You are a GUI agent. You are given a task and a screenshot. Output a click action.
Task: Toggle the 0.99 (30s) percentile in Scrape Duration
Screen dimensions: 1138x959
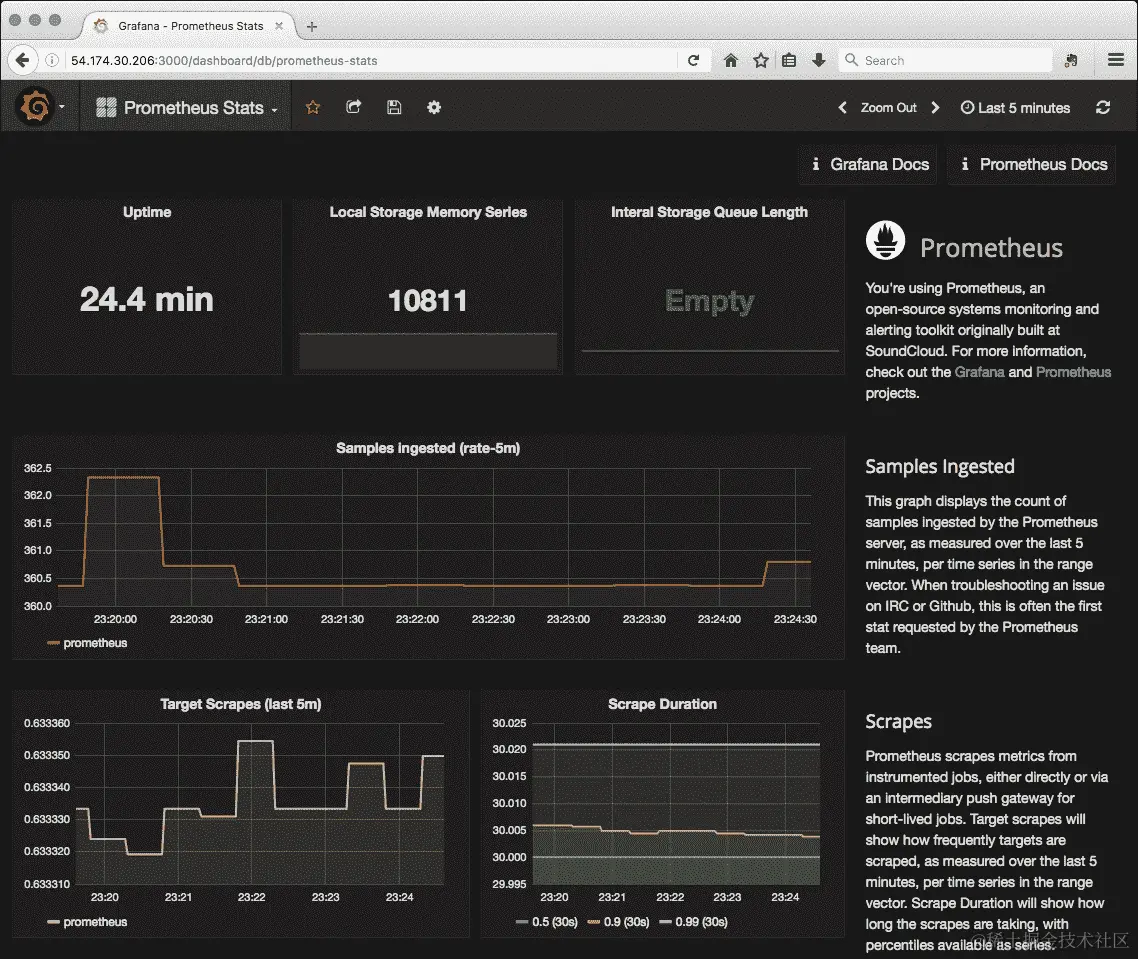[700, 921]
